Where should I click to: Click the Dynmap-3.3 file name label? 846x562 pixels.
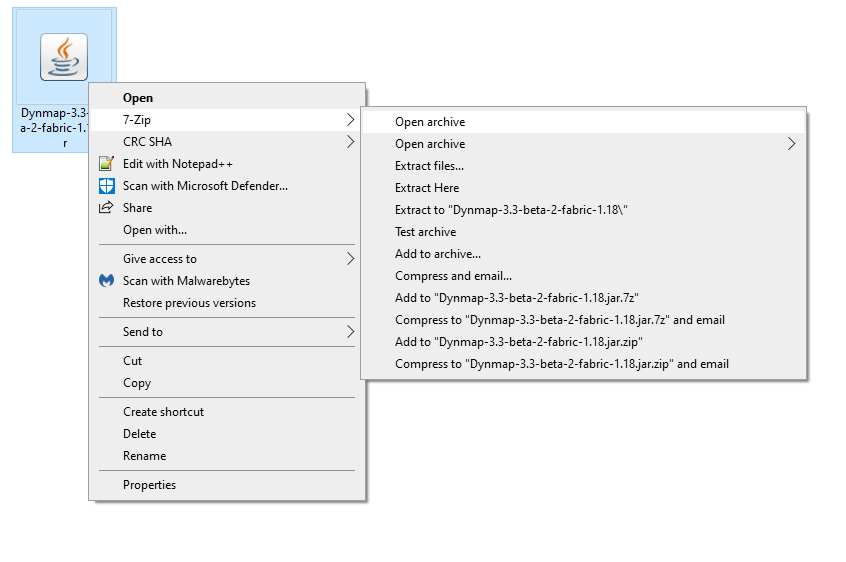[54, 128]
